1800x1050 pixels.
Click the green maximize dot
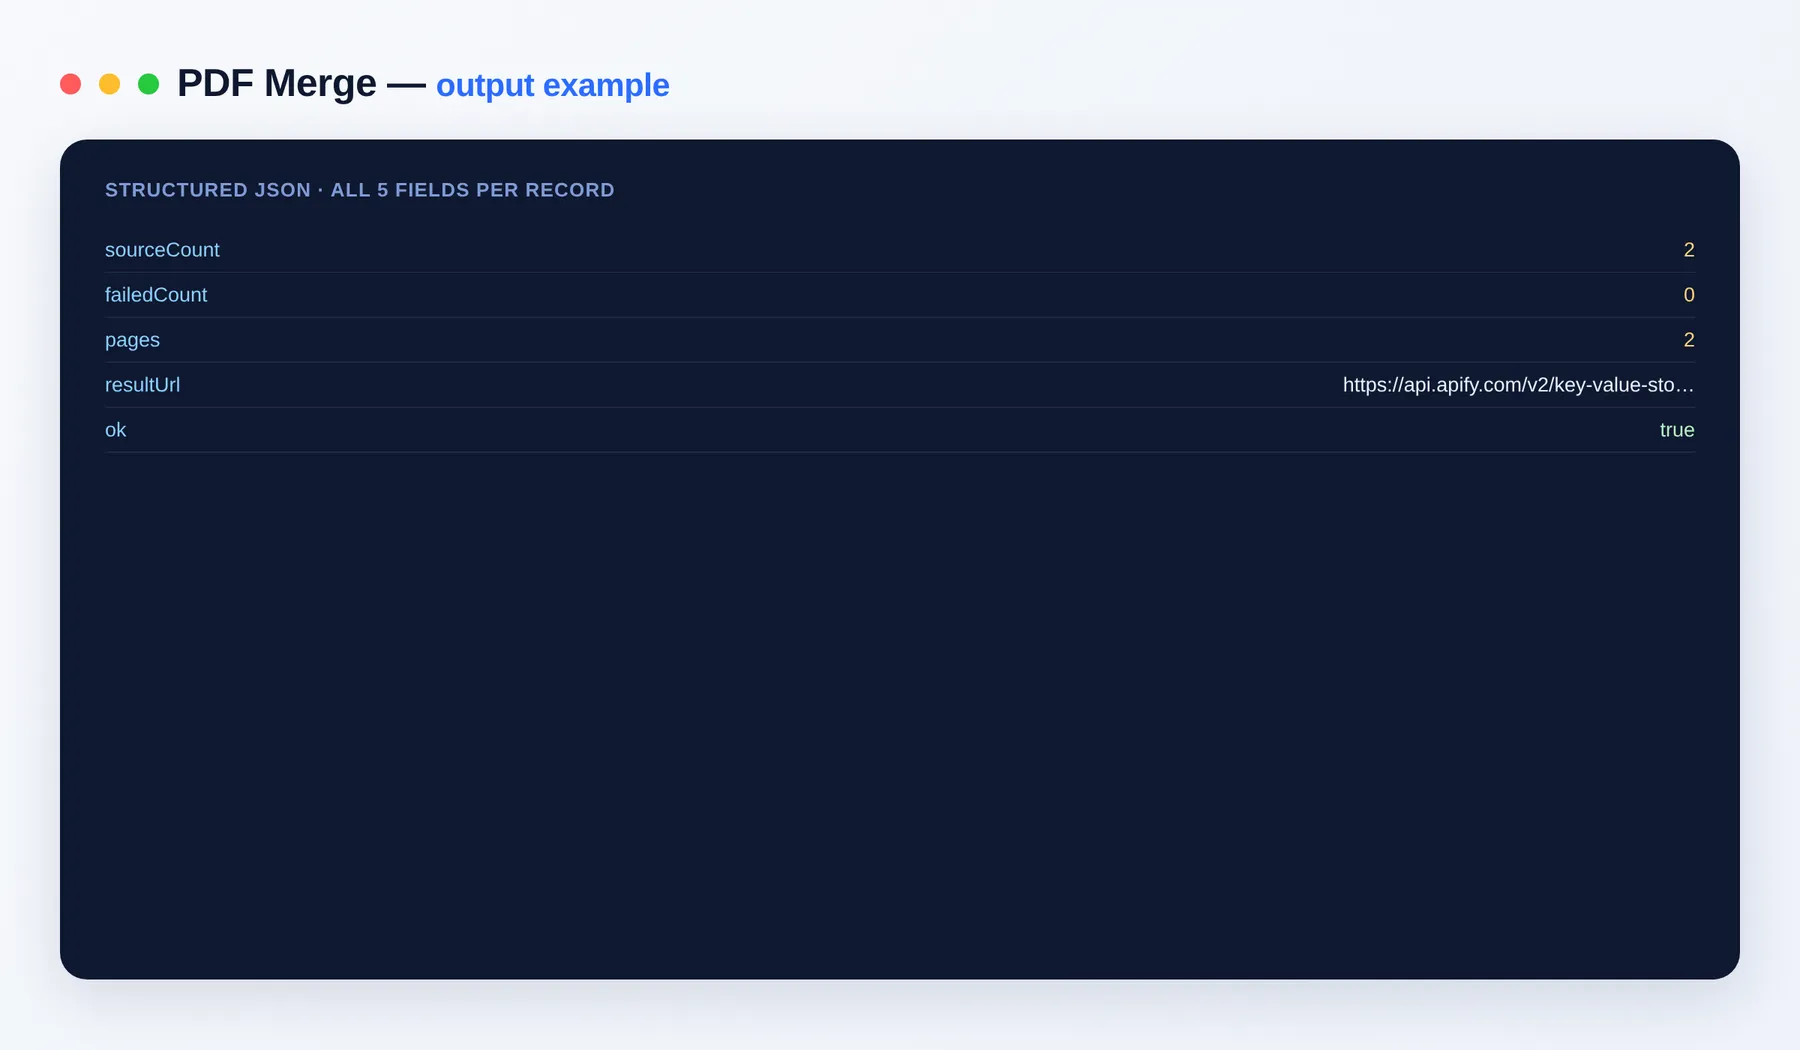click(x=148, y=84)
